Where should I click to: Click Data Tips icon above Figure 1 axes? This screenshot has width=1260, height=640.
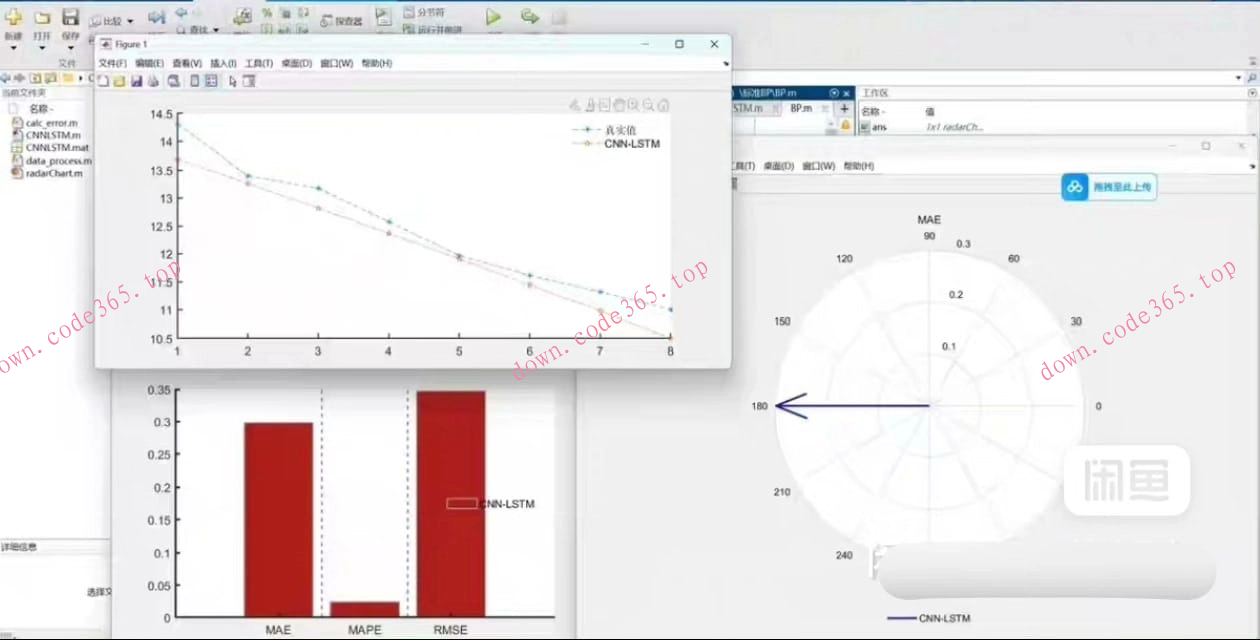pyautogui.click(x=604, y=104)
